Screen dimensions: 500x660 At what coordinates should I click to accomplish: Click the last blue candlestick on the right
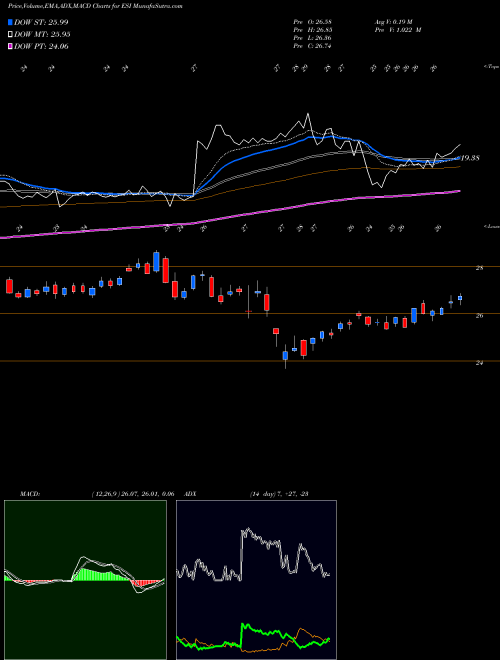tap(460, 298)
